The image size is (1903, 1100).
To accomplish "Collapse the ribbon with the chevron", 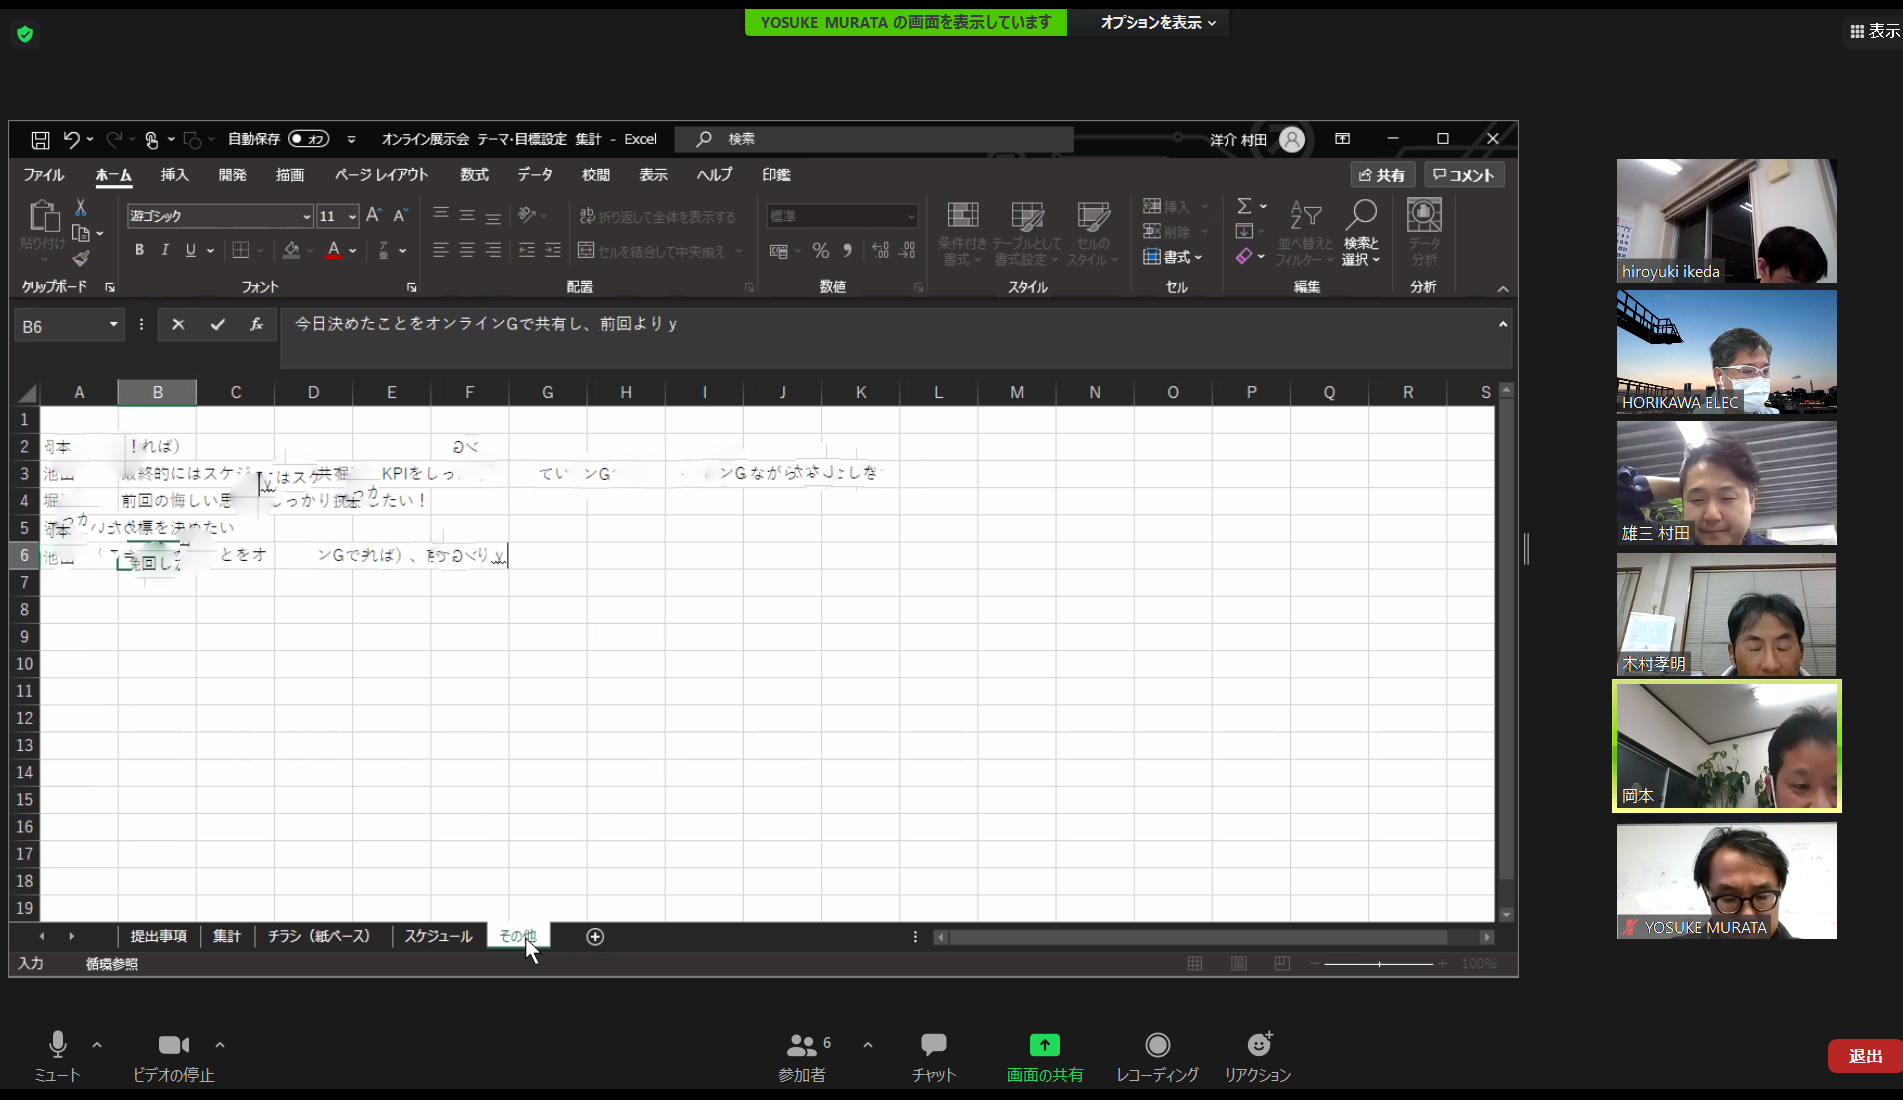I will coord(1503,289).
